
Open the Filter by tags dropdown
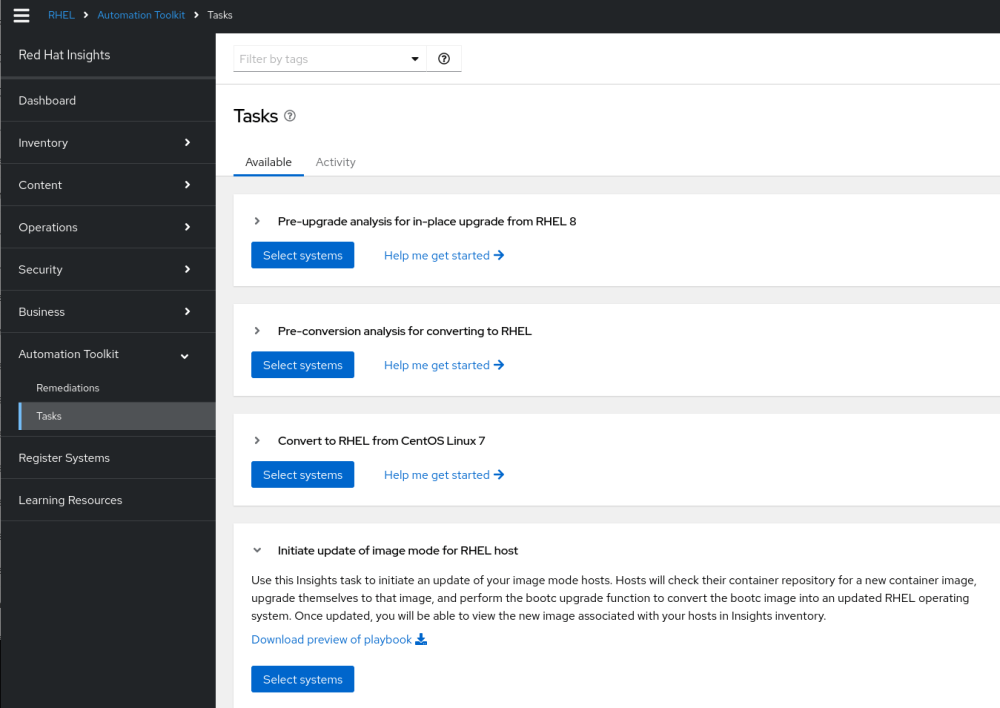(x=414, y=58)
